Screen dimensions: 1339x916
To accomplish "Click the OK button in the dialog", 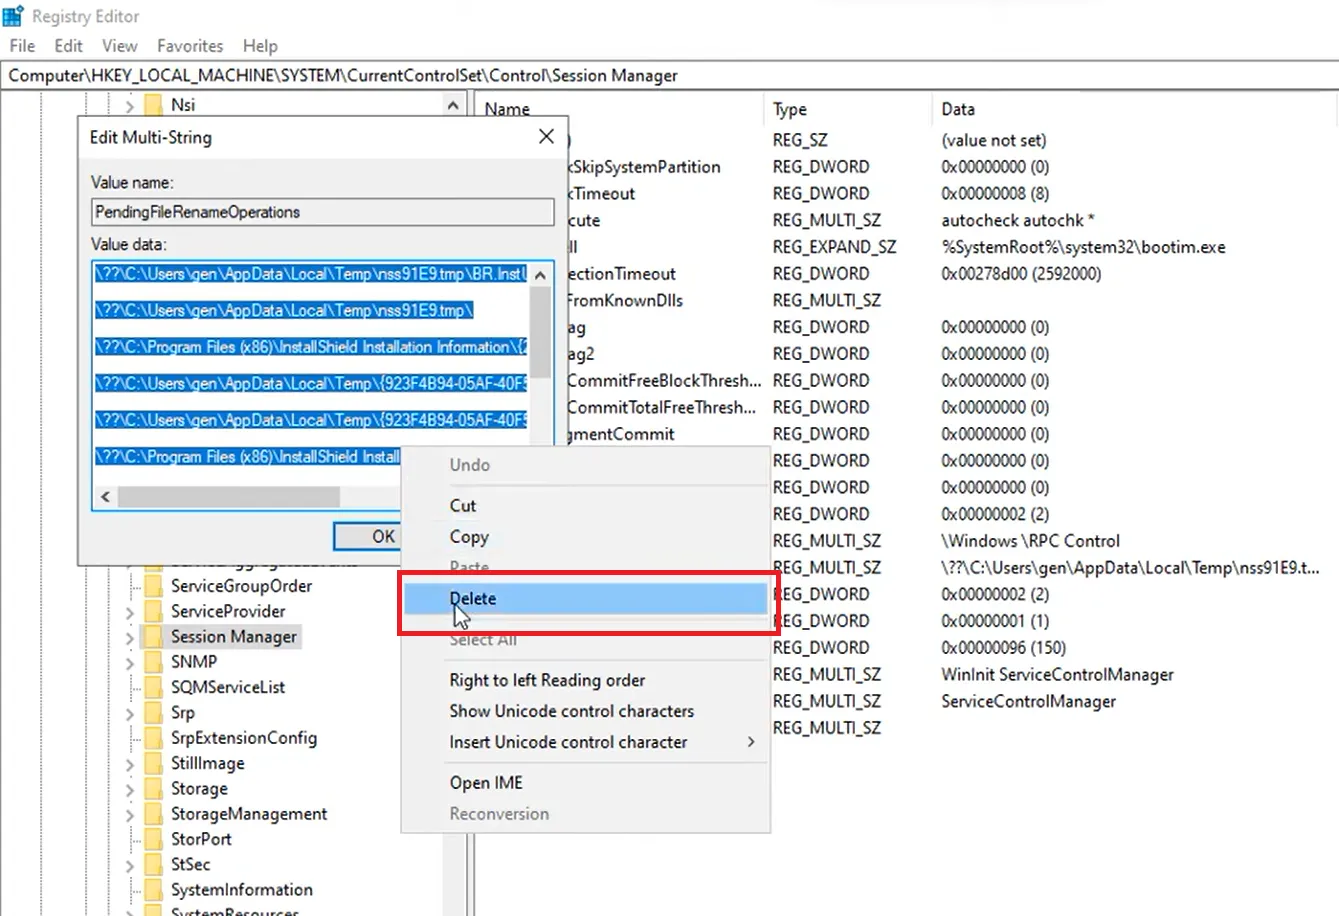I will pos(371,536).
